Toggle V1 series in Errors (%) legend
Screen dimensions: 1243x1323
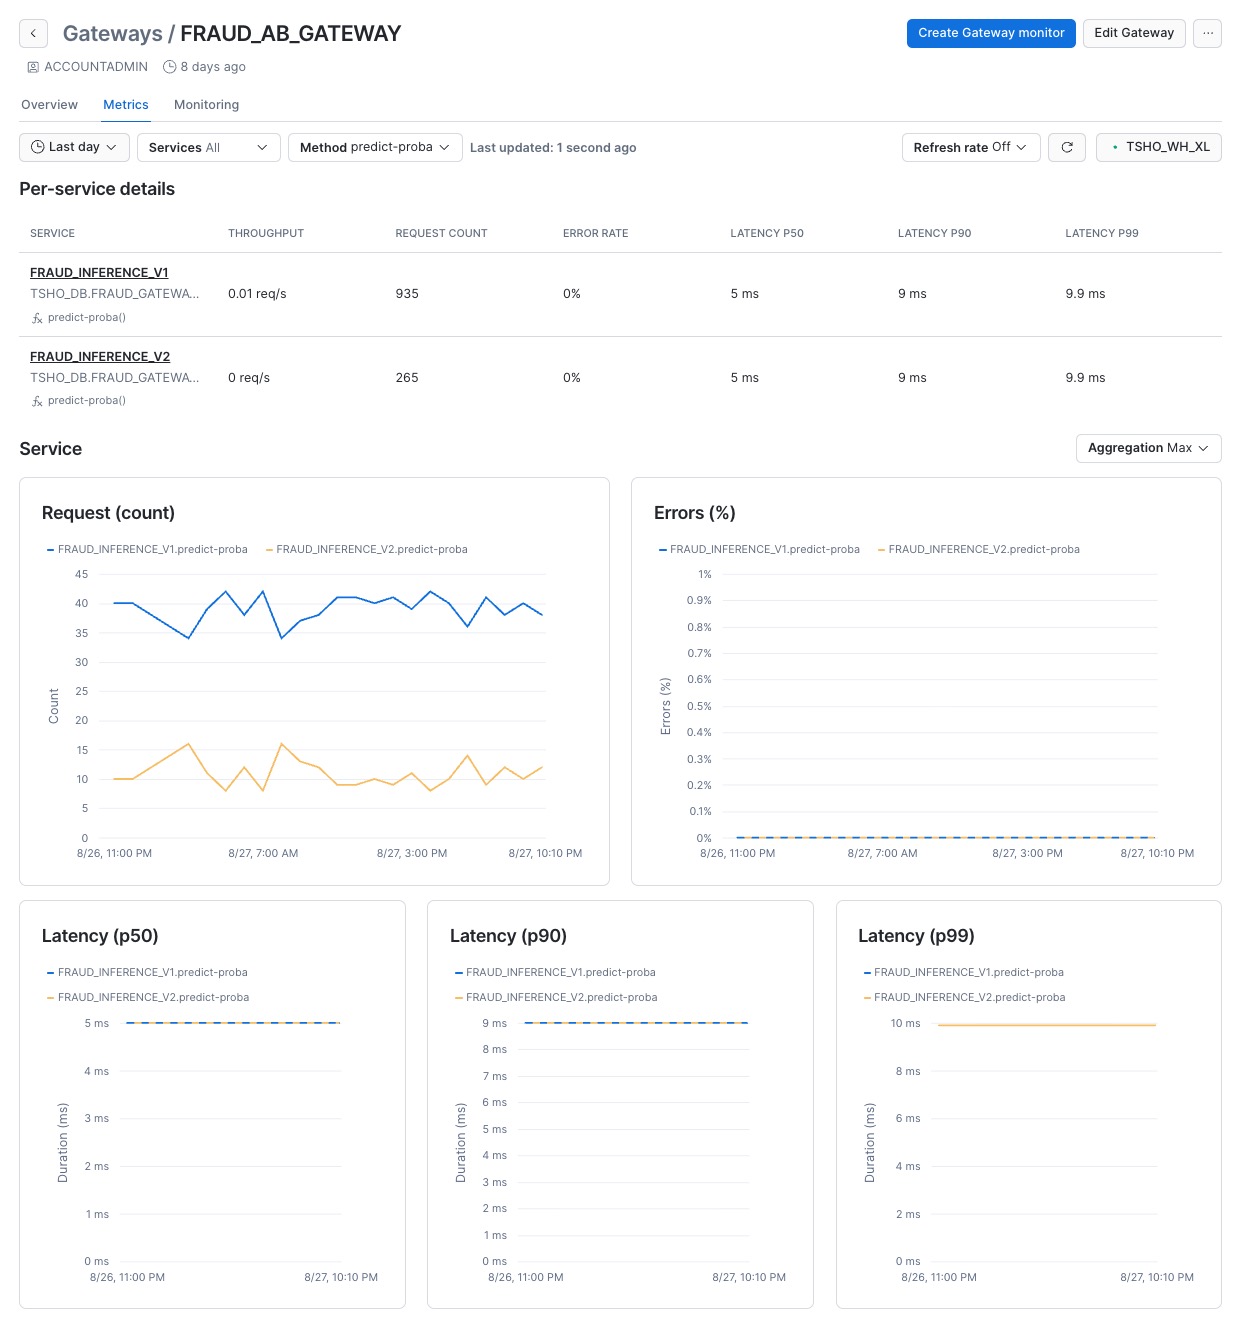pyautogui.click(x=759, y=549)
